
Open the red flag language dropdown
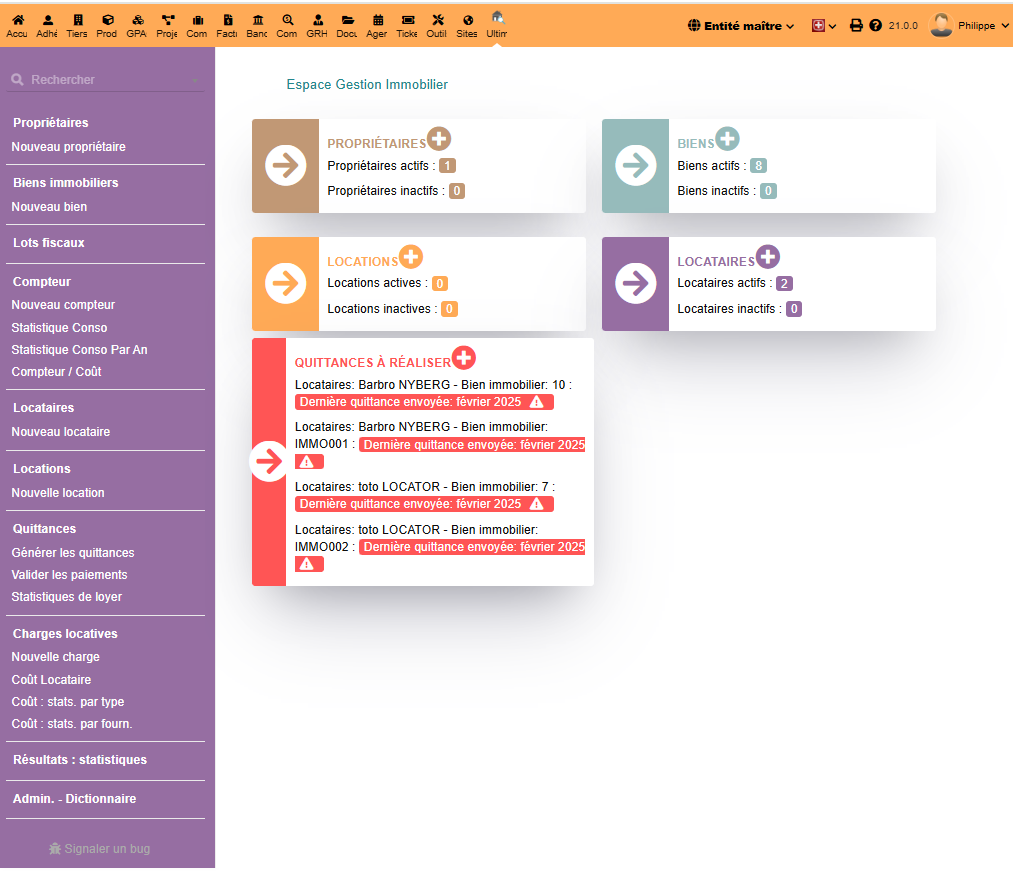(x=824, y=26)
